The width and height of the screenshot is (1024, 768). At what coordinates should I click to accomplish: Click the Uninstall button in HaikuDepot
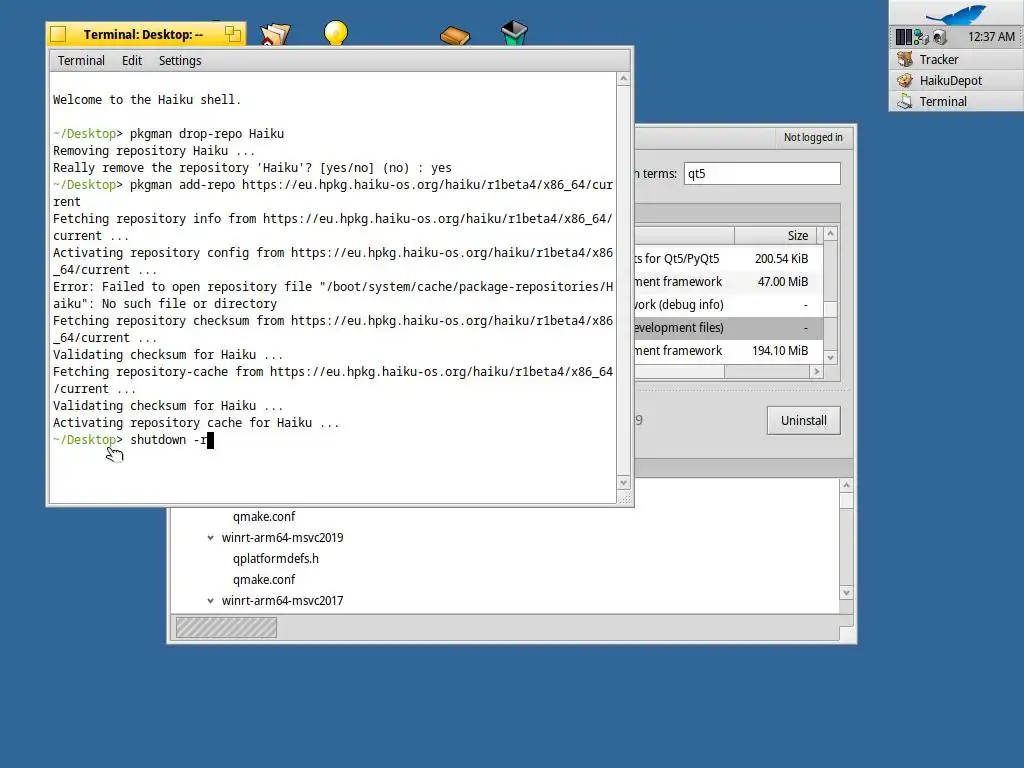803,421
